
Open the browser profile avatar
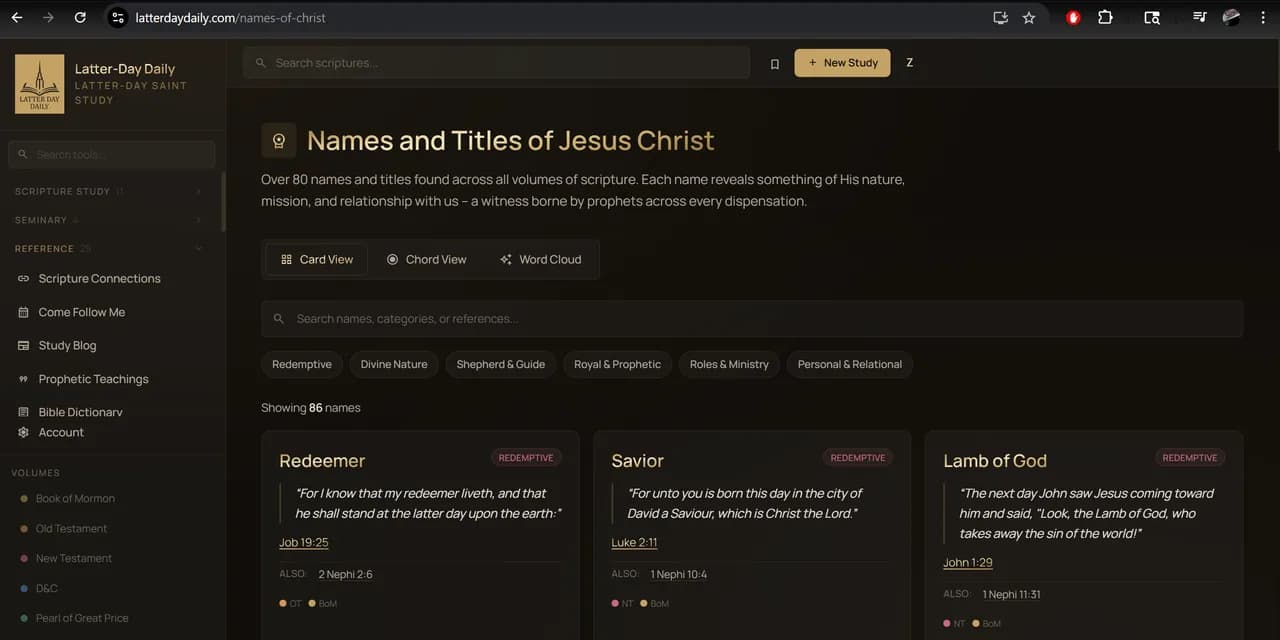tap(1232, 17)
